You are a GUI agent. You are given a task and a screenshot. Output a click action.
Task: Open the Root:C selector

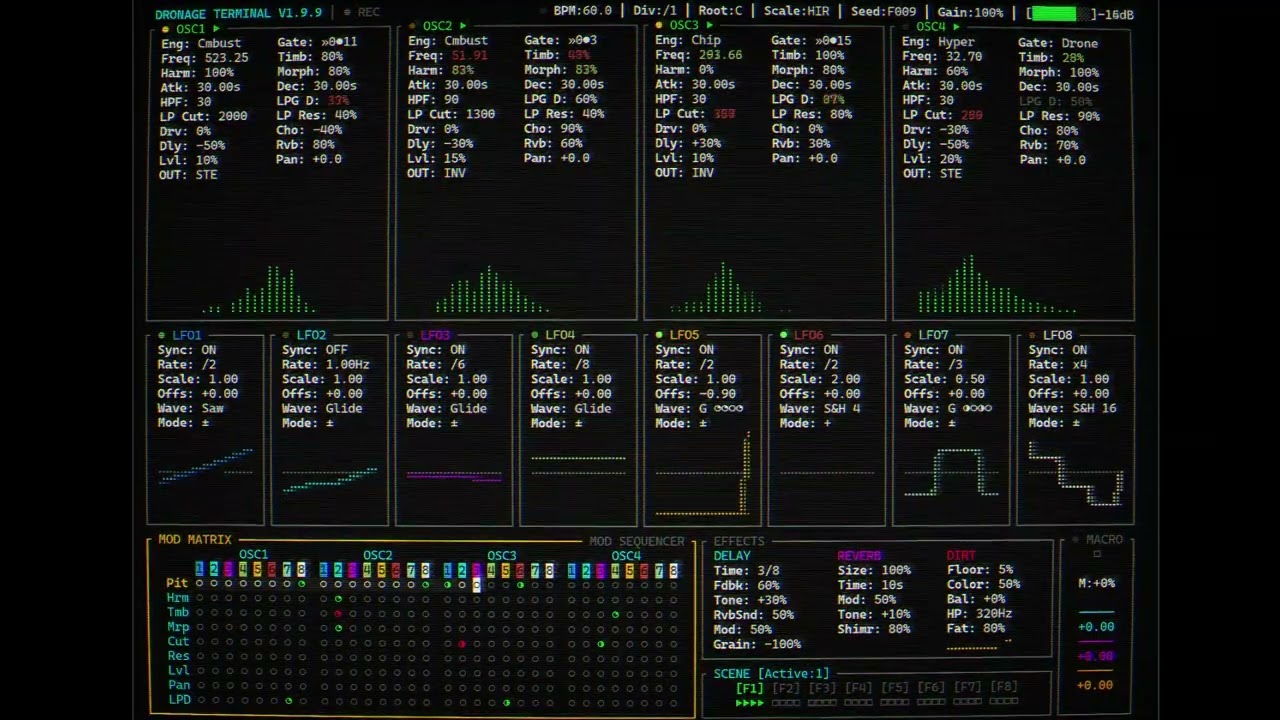click(x=721, y=12)
